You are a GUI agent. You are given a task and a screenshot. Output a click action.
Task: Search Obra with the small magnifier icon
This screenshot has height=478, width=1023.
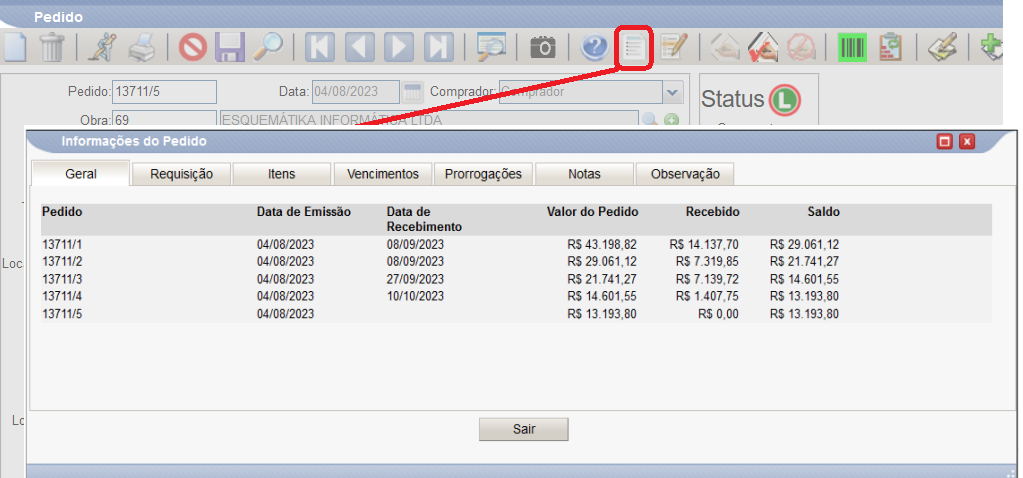coord(649,120)
